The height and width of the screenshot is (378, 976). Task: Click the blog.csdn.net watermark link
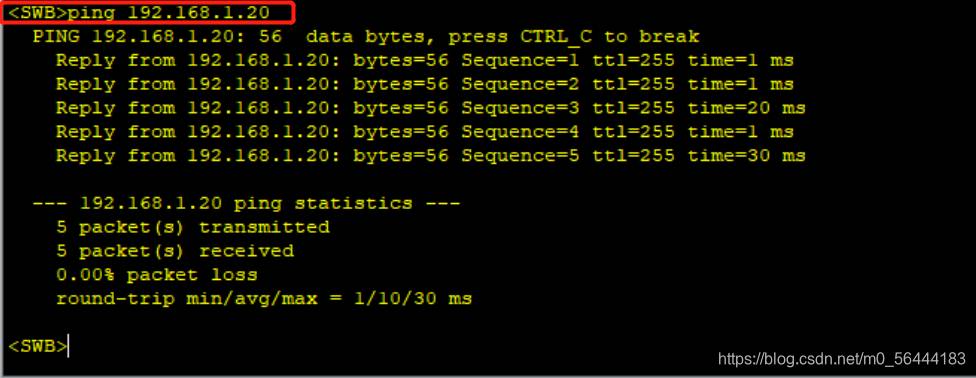(x=842, y=359)
